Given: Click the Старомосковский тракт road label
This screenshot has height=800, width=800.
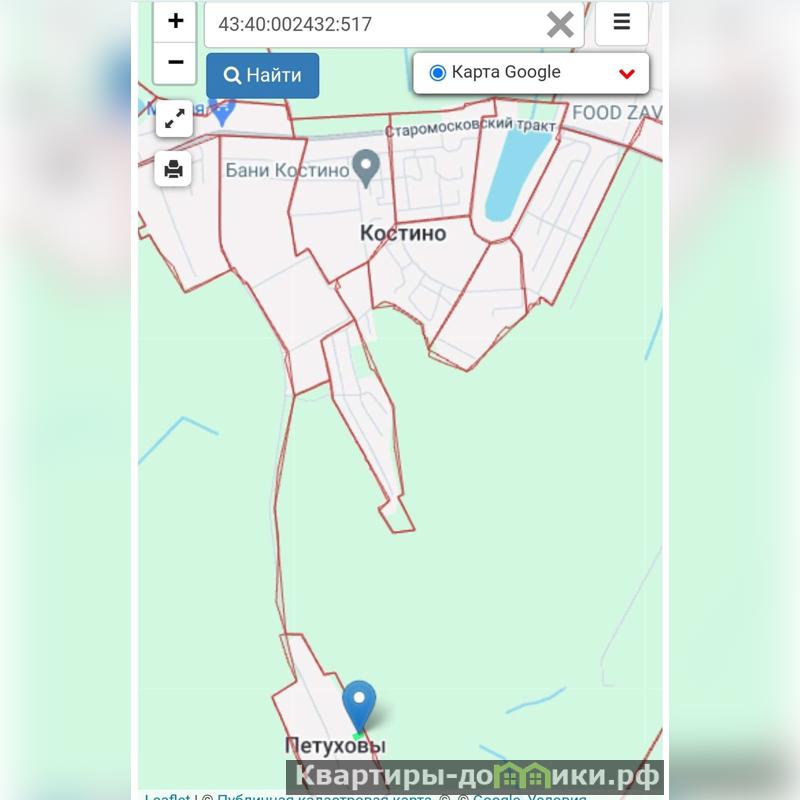Looking at the screenshot, I should point(470,127).
